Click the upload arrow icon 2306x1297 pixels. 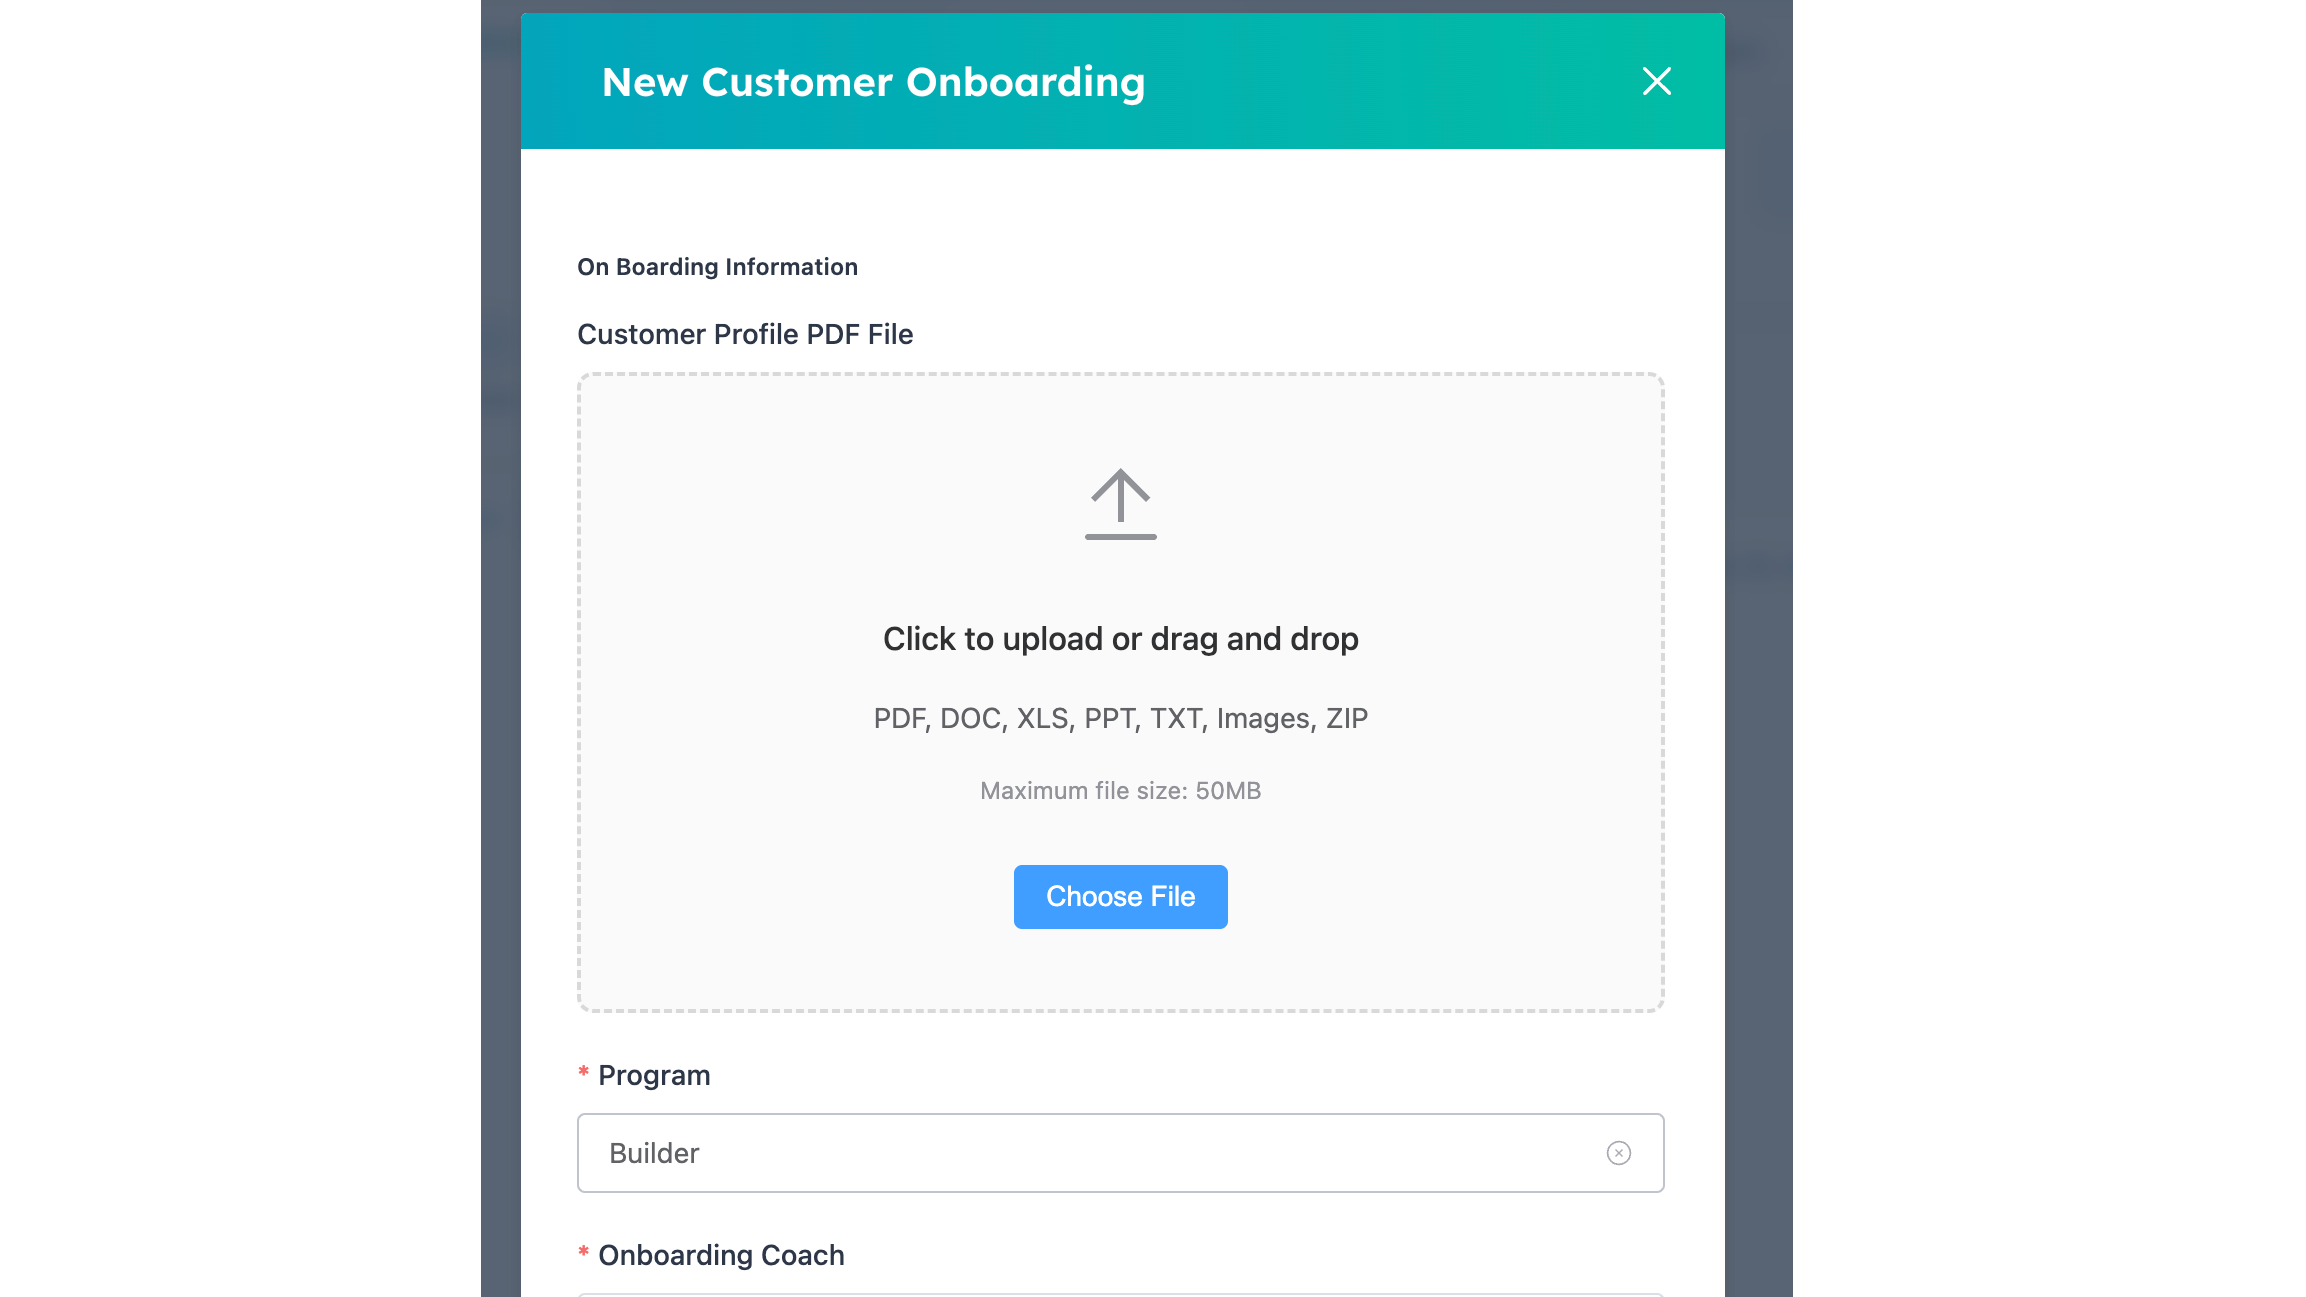1120,504
